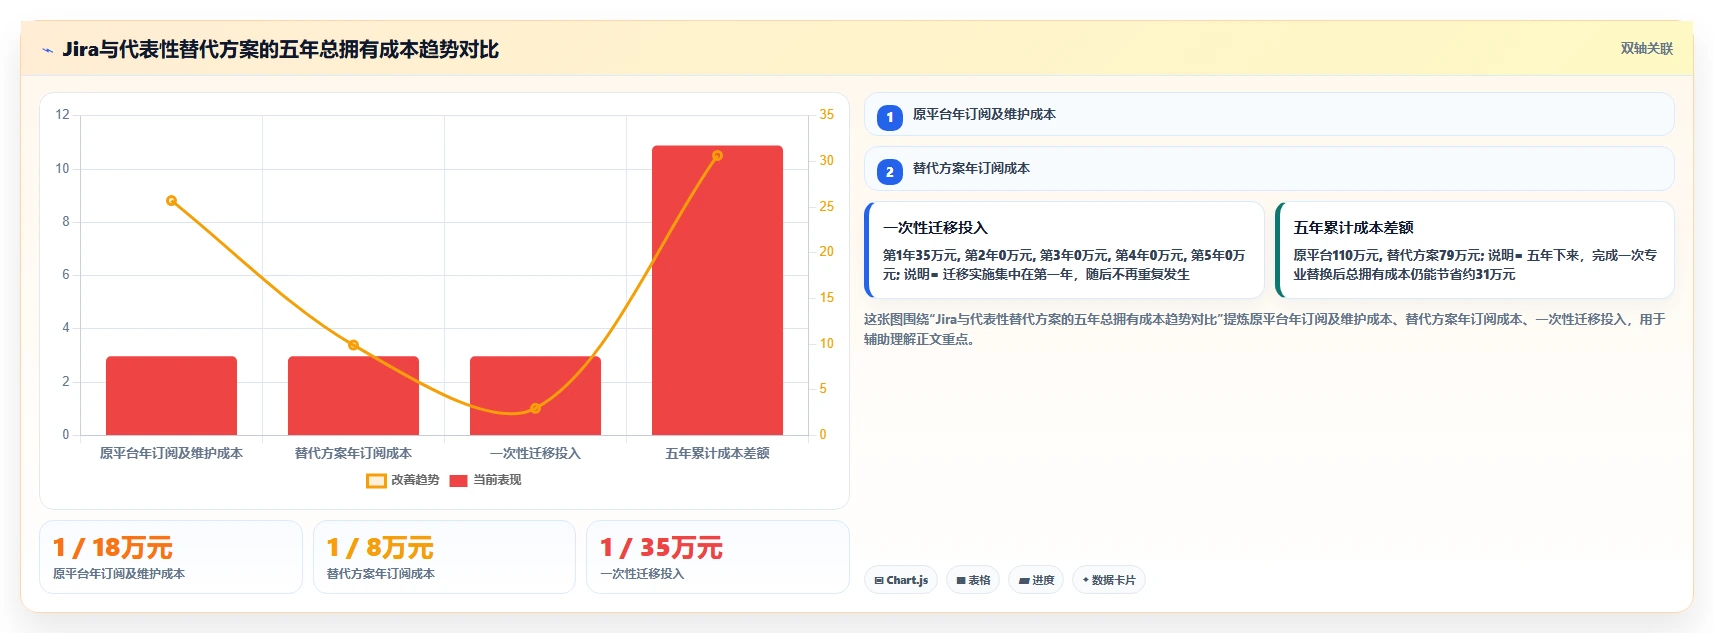Click the 表格 tag icon

click(x=961, y=580)
